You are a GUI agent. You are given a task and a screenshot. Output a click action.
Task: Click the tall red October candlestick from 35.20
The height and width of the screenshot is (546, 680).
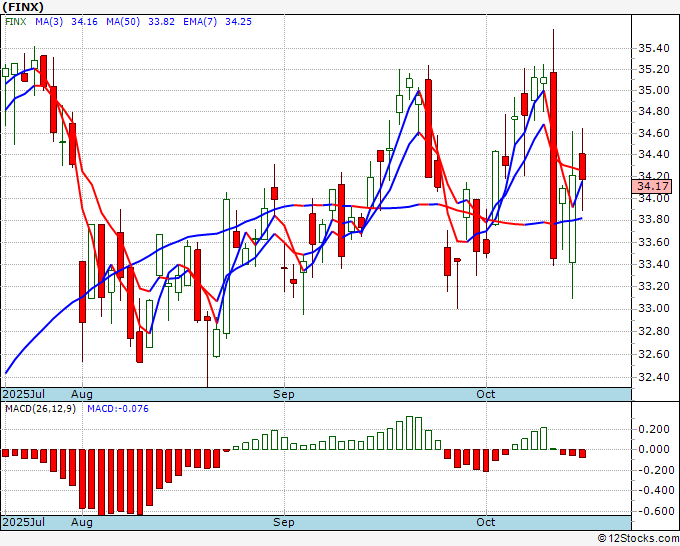point(553,165)
